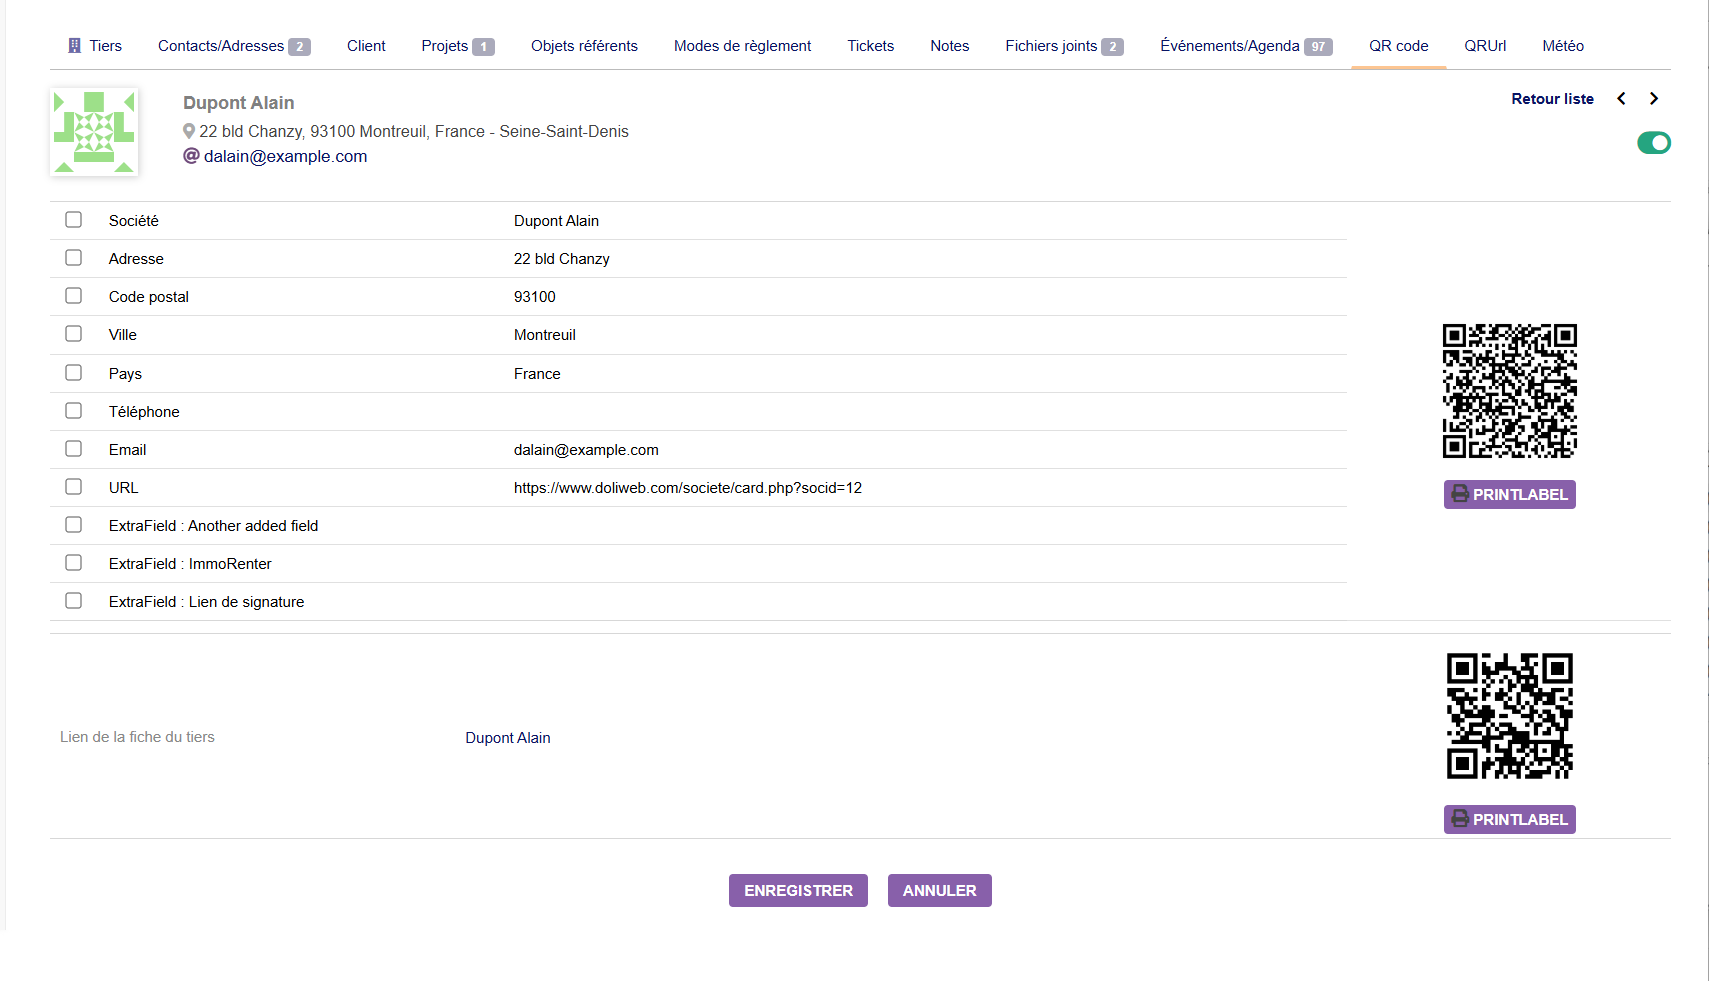The height and width of the screenshot is (981, 1709).
Task: Toggle the green status switch
Action: [1654, 143]
